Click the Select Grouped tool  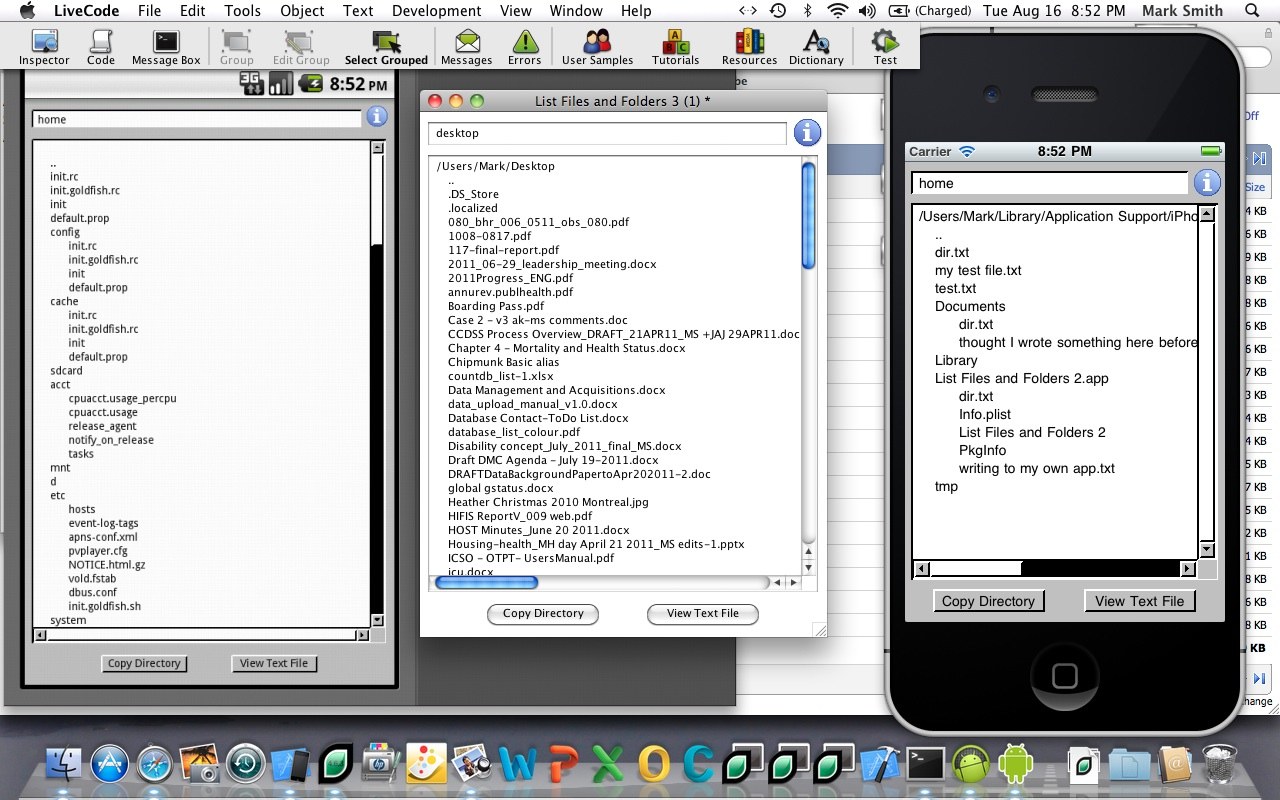point(386,46)
